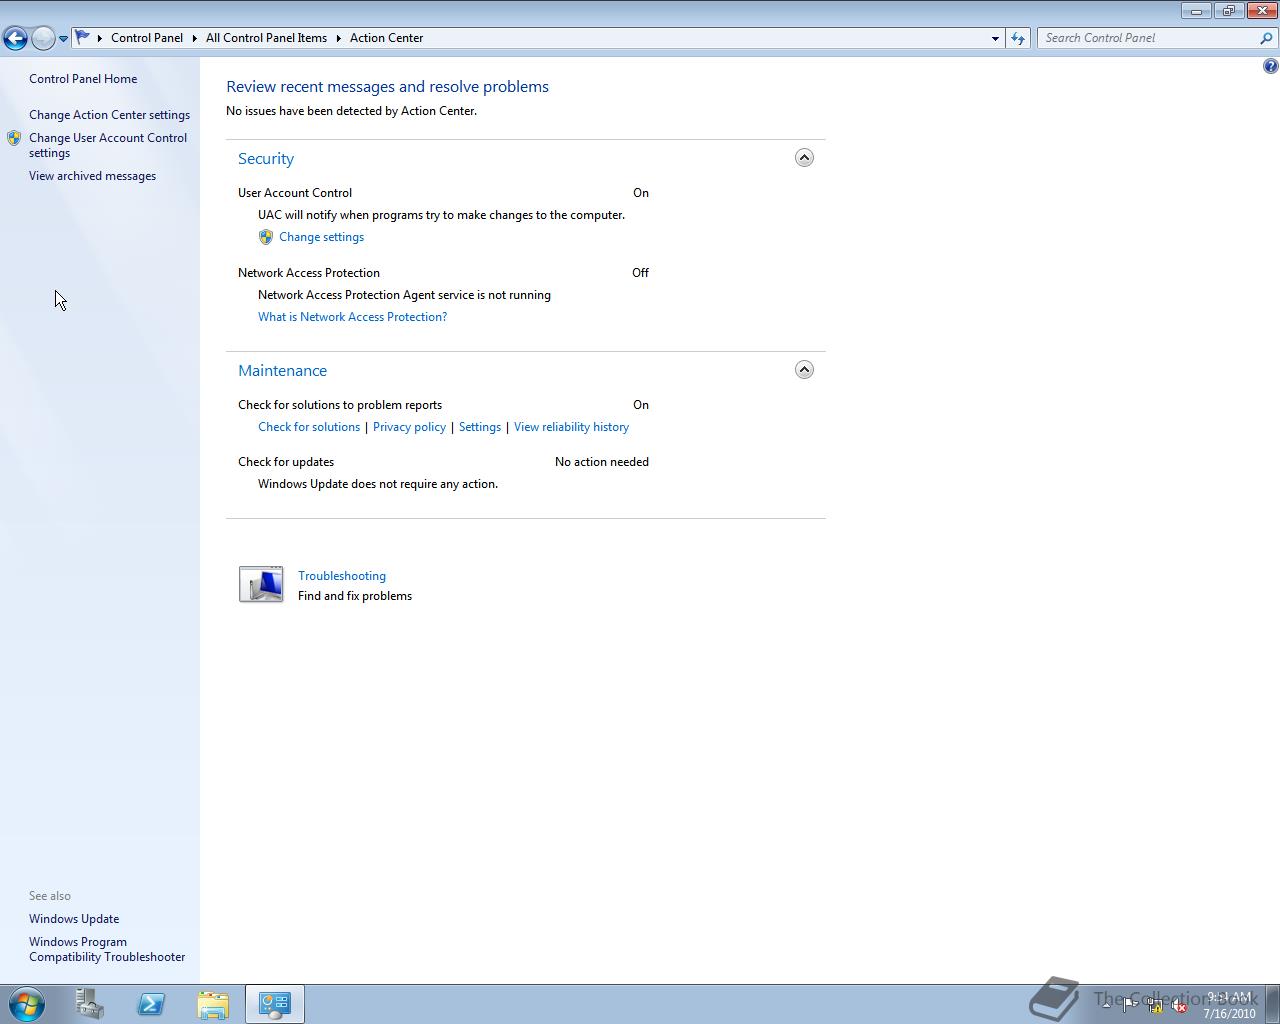Click the Off status for Network Access Protection
The height and width of the screenshot is (1024, 1280).
[640, 273]
